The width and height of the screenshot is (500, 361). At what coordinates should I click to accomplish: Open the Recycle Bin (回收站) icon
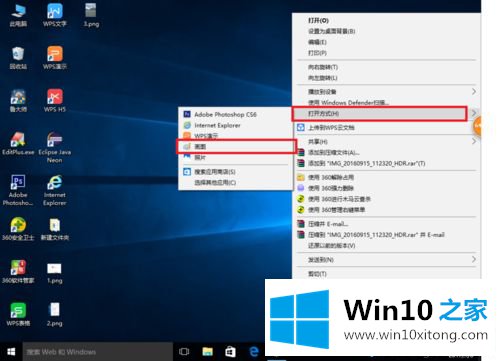coord(18,58)
